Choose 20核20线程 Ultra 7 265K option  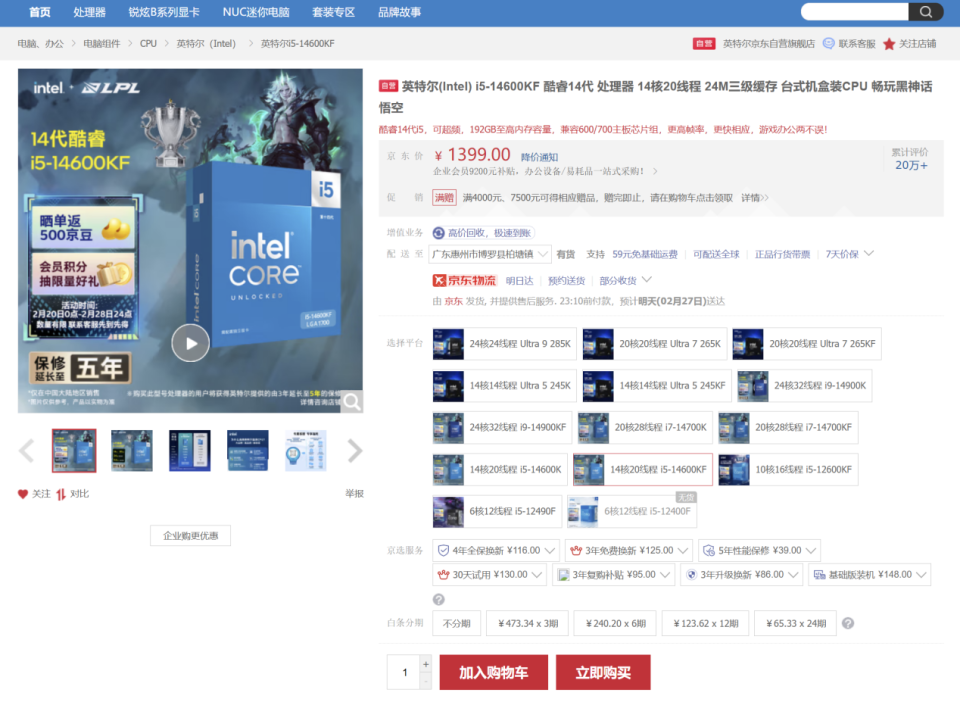[x=654, y=344]
